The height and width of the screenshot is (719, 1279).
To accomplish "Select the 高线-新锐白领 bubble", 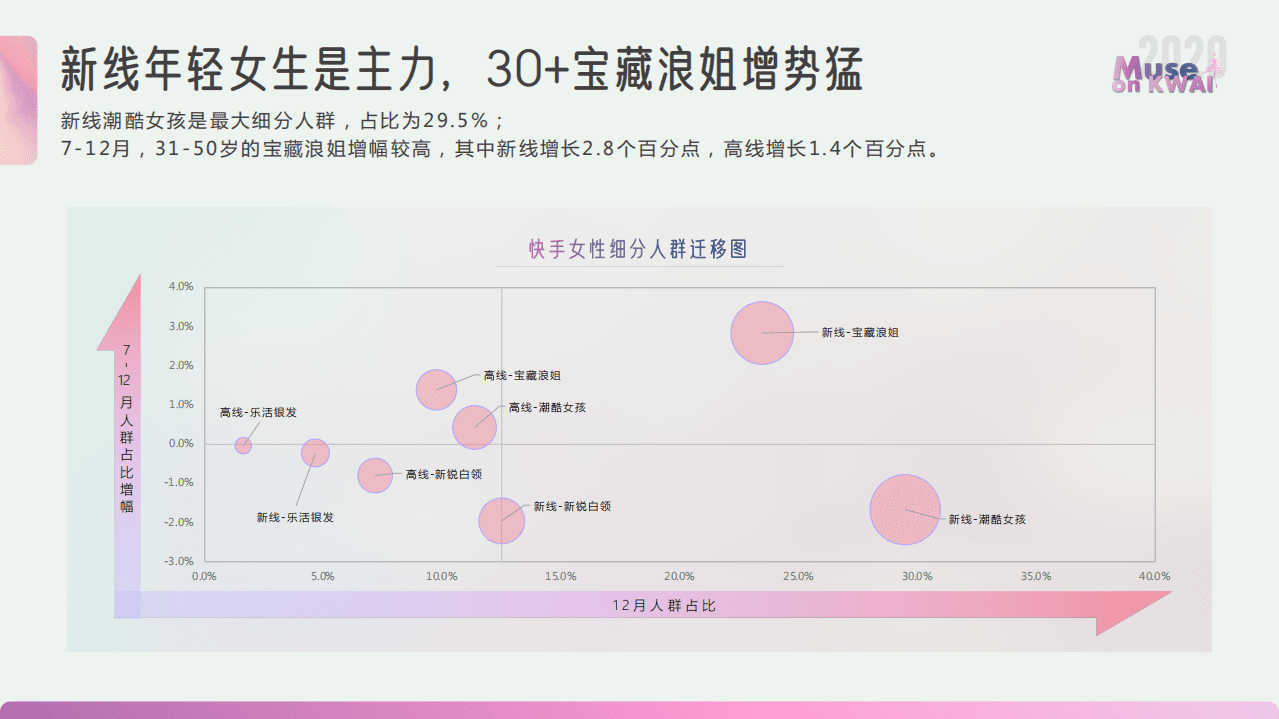I will point(375,476).
